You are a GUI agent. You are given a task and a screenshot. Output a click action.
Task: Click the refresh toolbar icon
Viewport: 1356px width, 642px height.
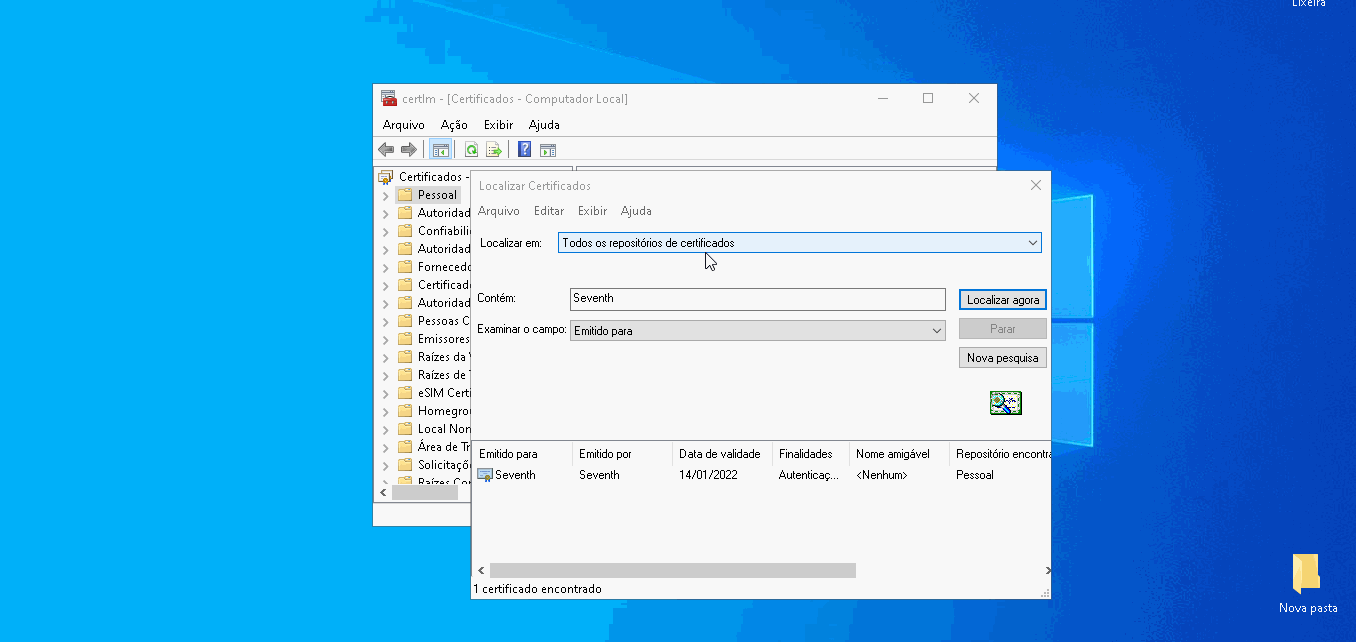point(471,150)
